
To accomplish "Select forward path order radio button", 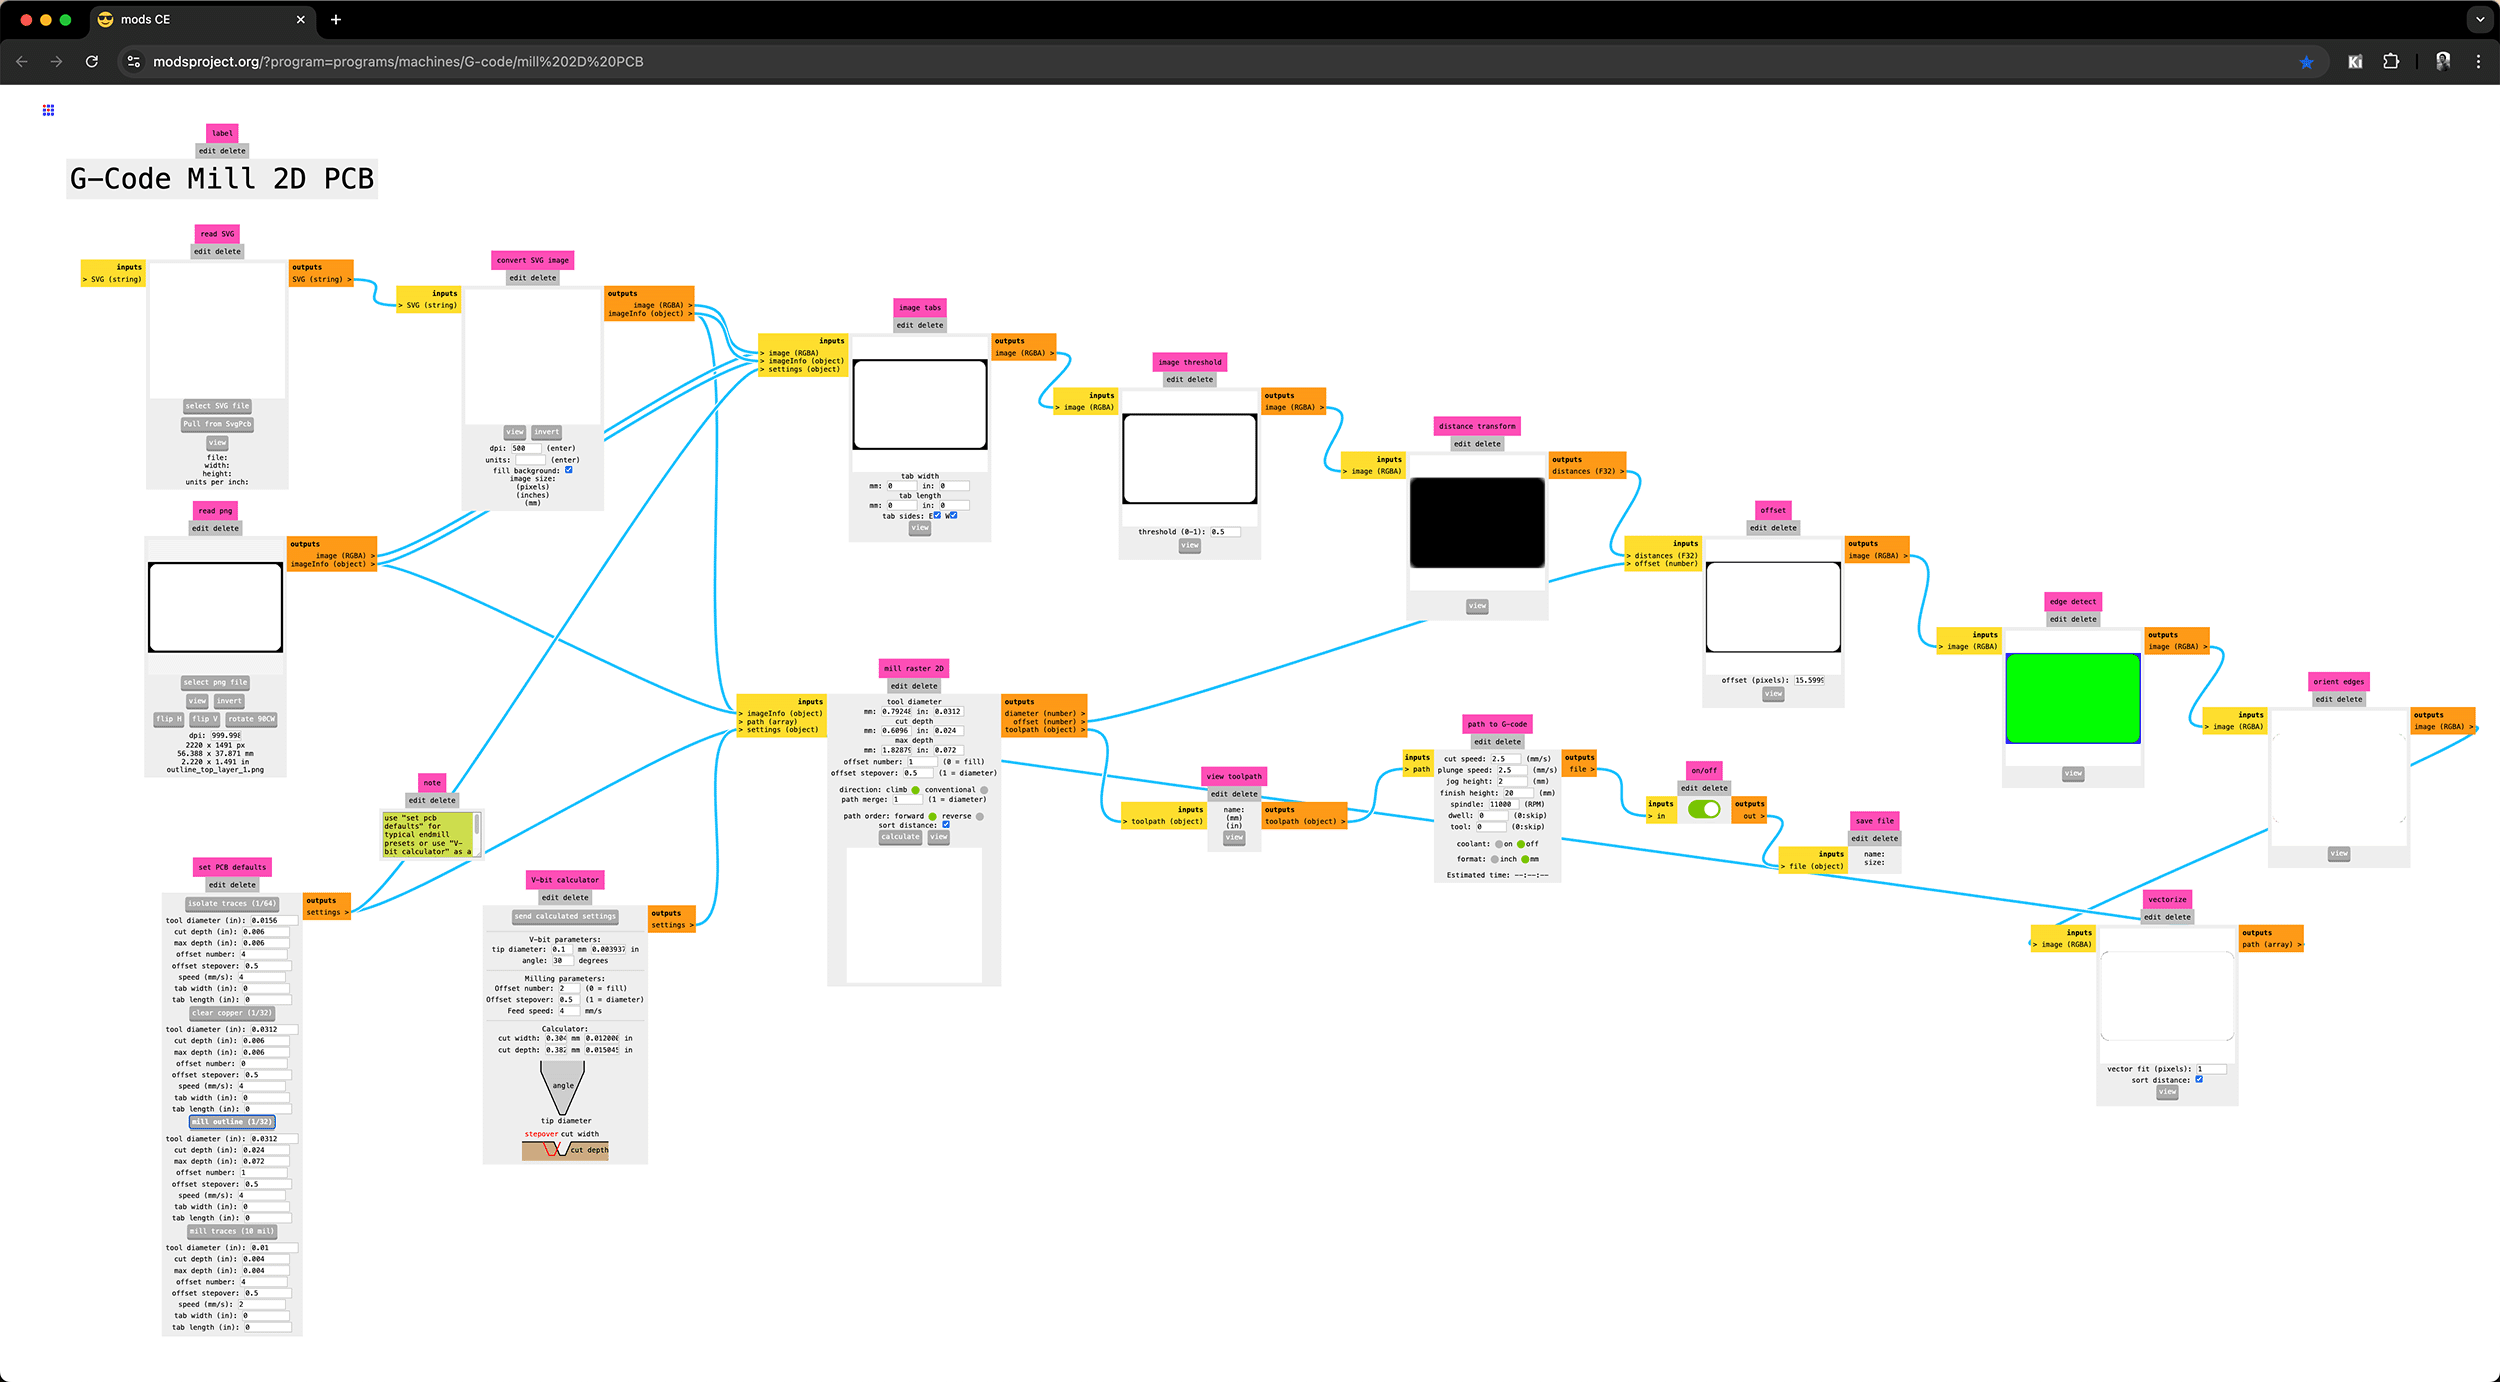I will [x=933, y=816].
